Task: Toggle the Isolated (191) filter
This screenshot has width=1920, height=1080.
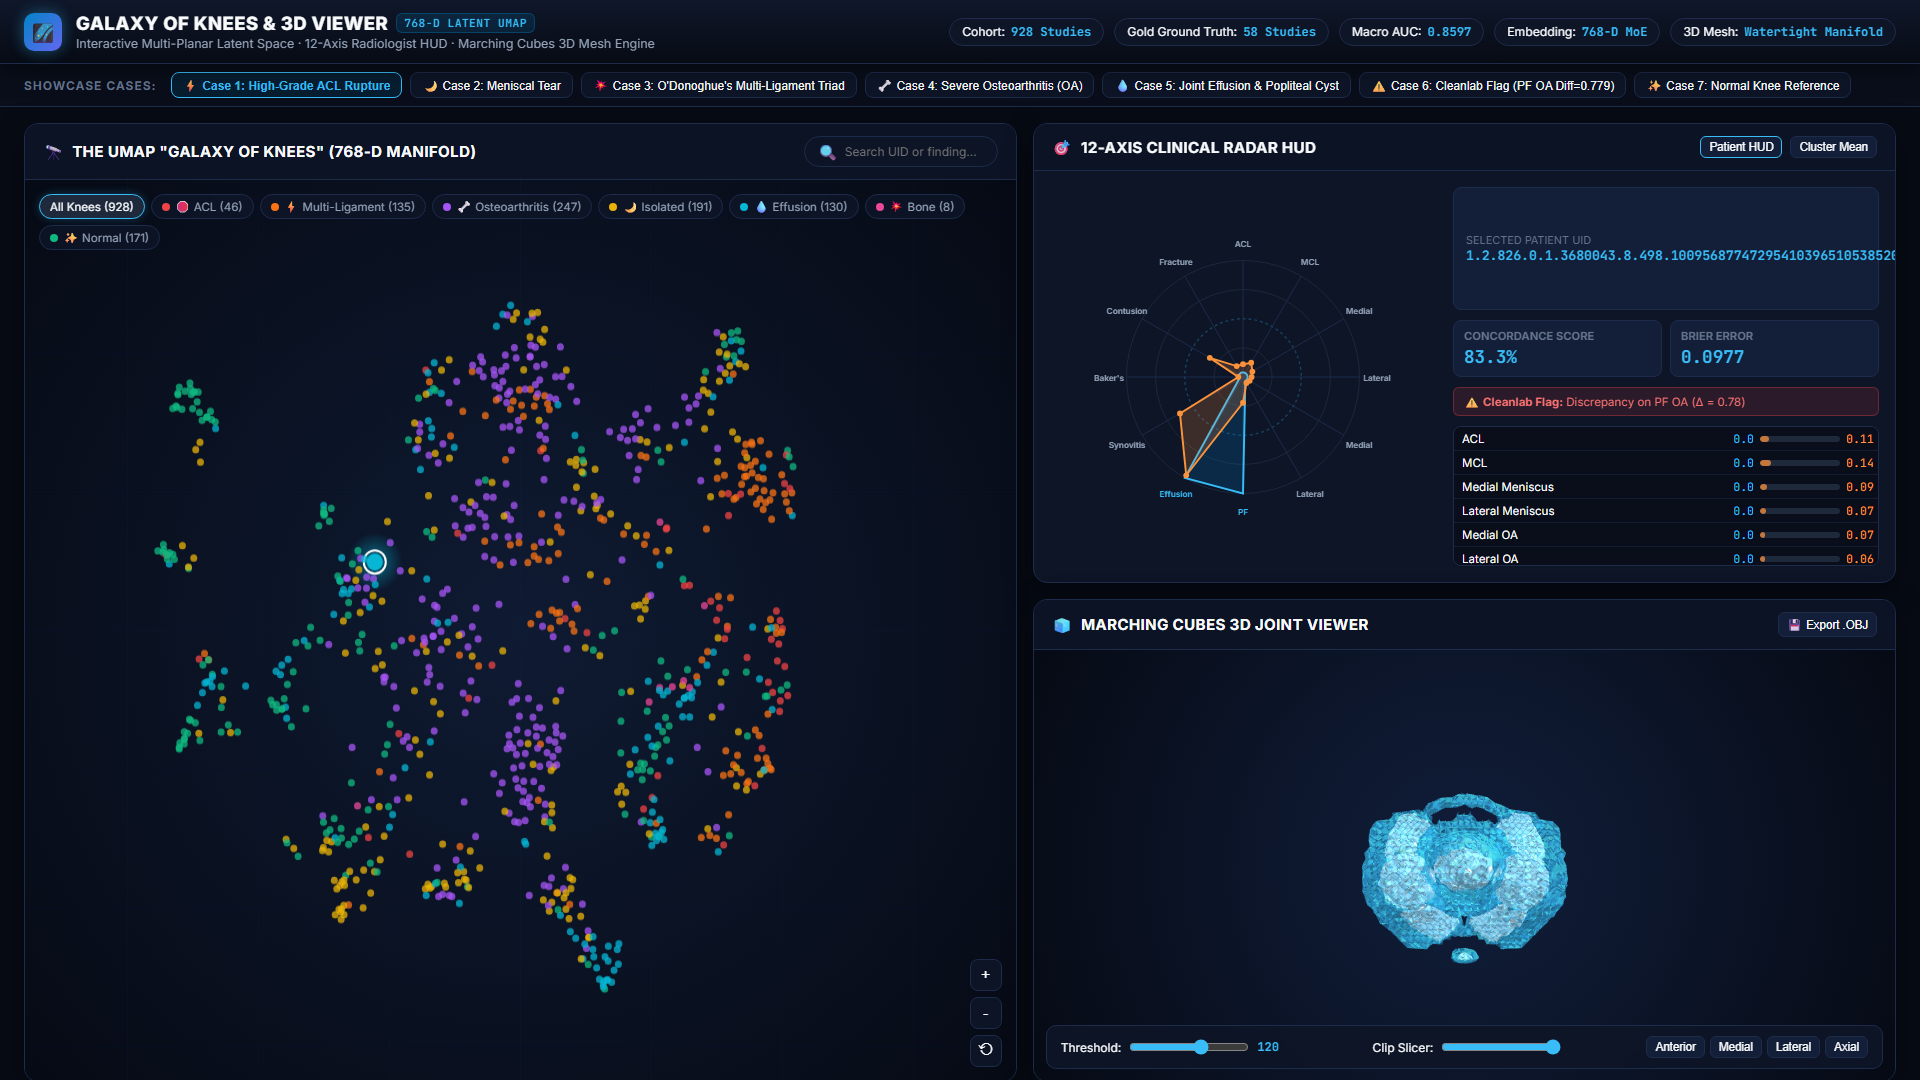Action: (x=661, y=207)
